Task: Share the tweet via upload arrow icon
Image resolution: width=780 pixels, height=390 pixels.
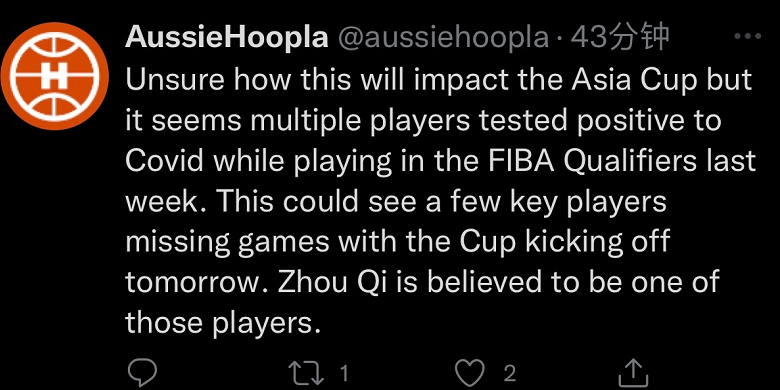Action: click(633, 372)
